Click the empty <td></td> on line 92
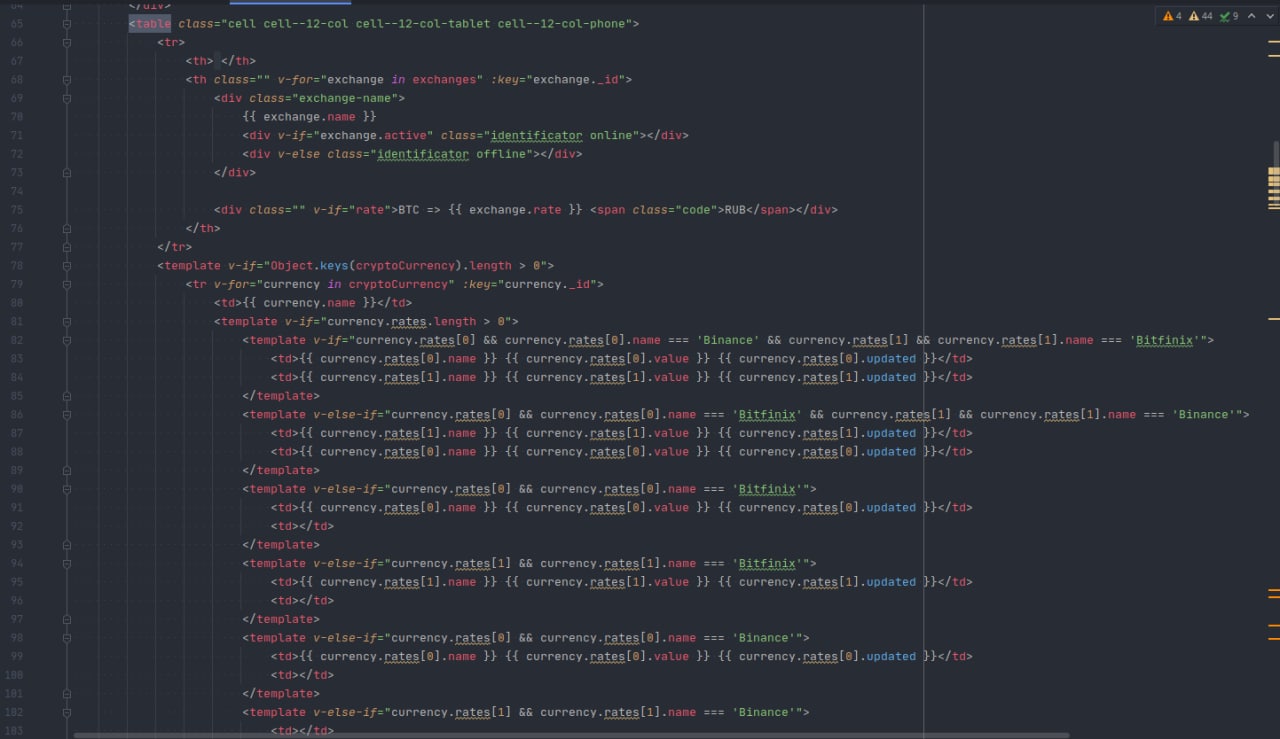This screenshot has width=1280, height=739. (302, 526)
